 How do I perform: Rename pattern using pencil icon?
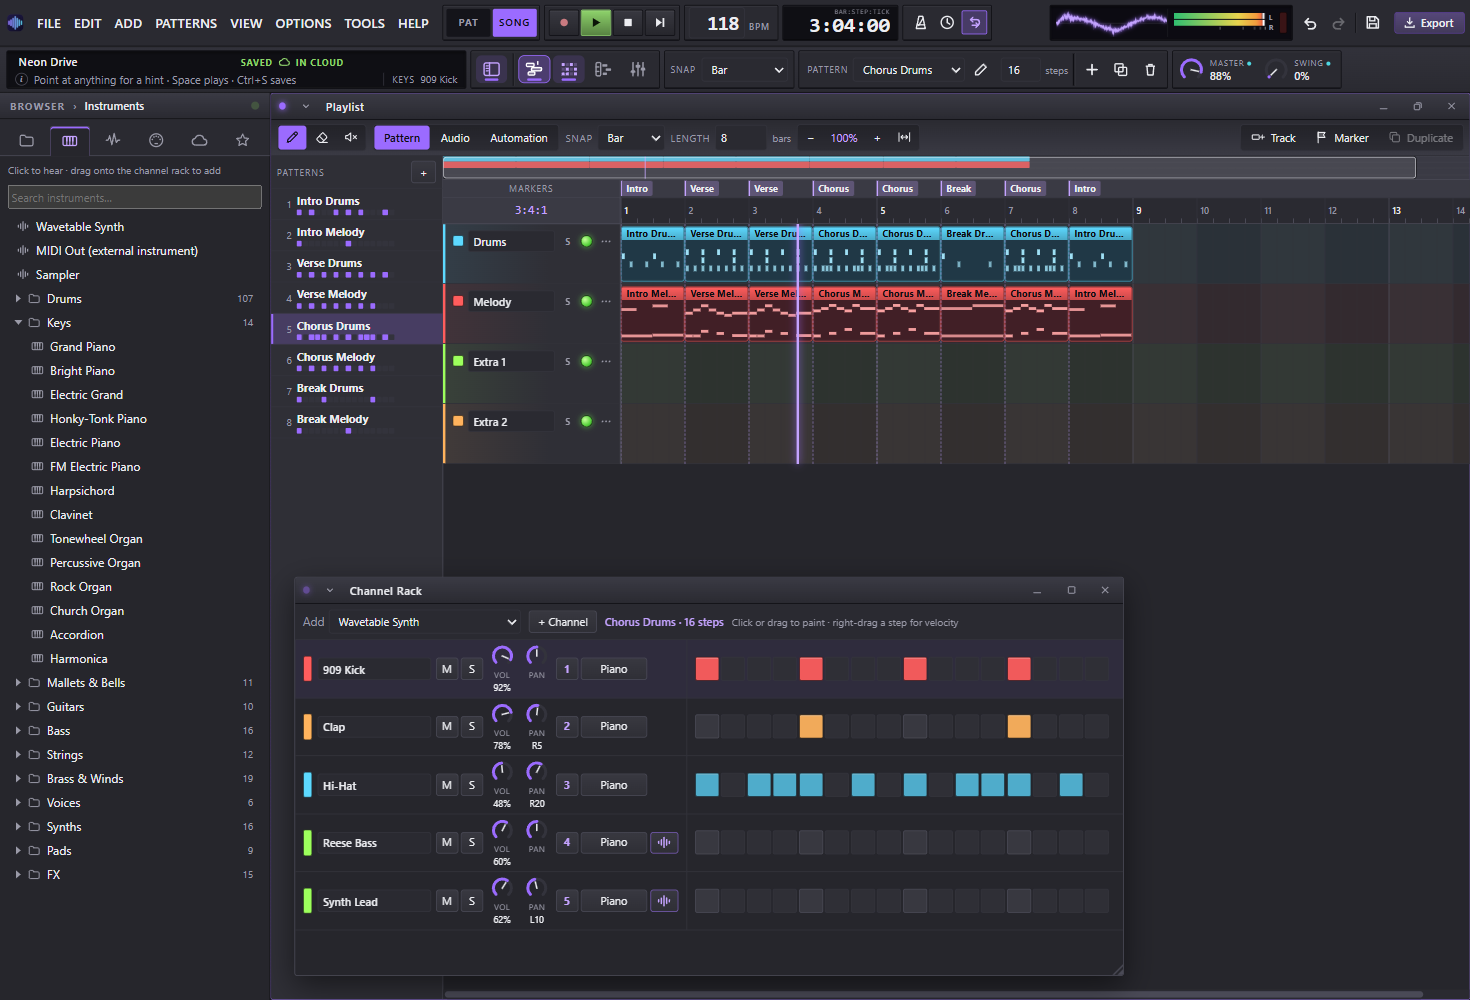(x=981, y=70)
